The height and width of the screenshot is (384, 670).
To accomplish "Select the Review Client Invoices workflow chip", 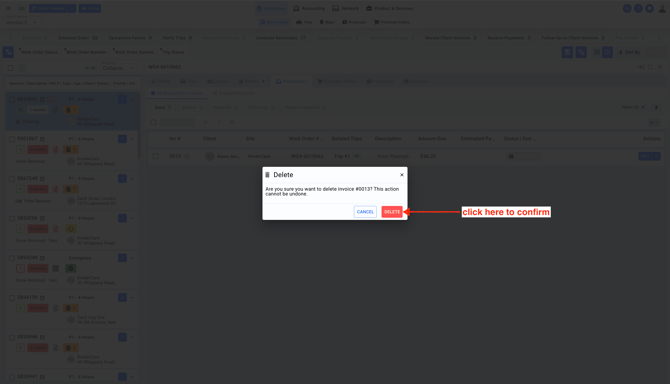I will 451,38.
